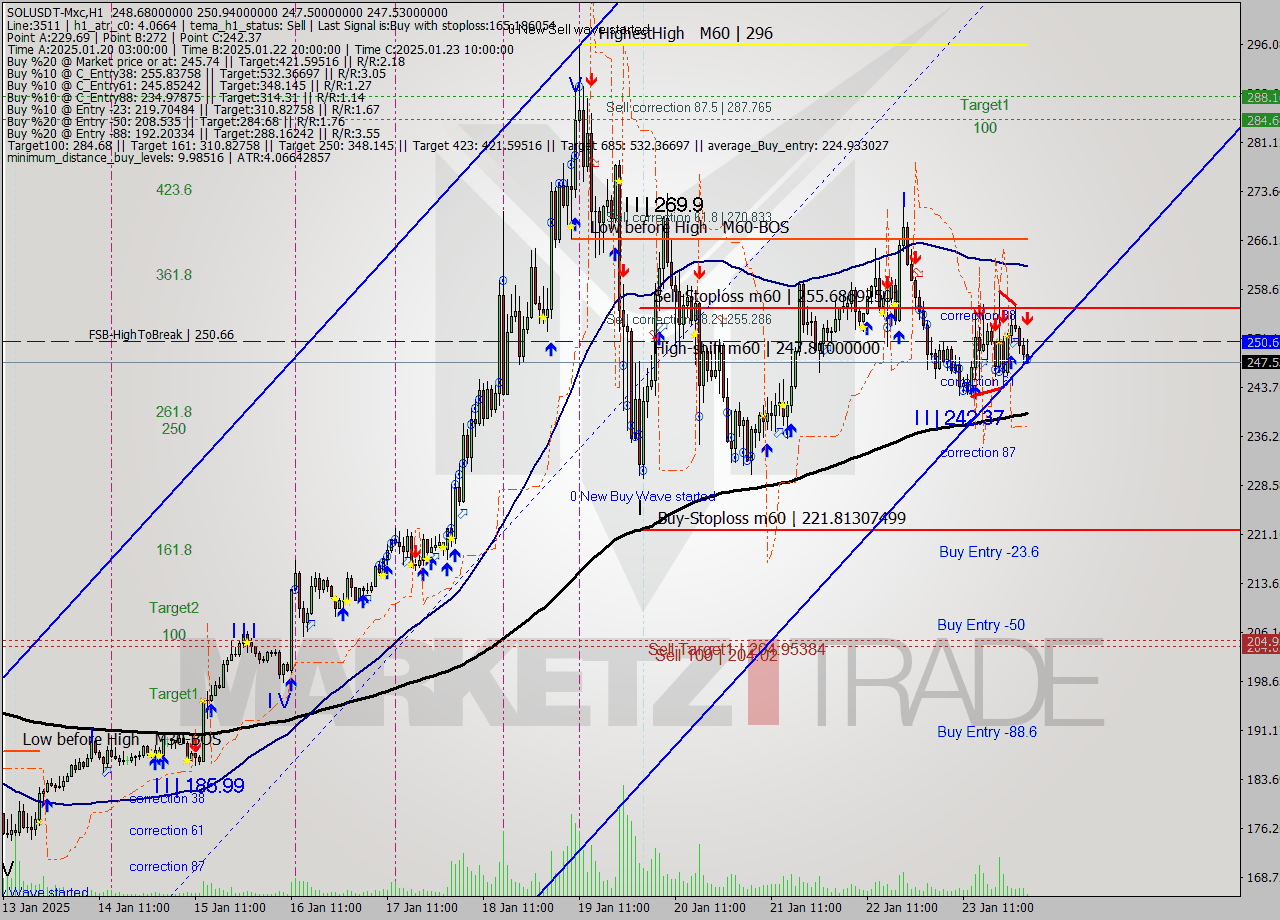Select the '361.8' Fibonacci level label
The image size is (1280, 920).
click(174, 274)
